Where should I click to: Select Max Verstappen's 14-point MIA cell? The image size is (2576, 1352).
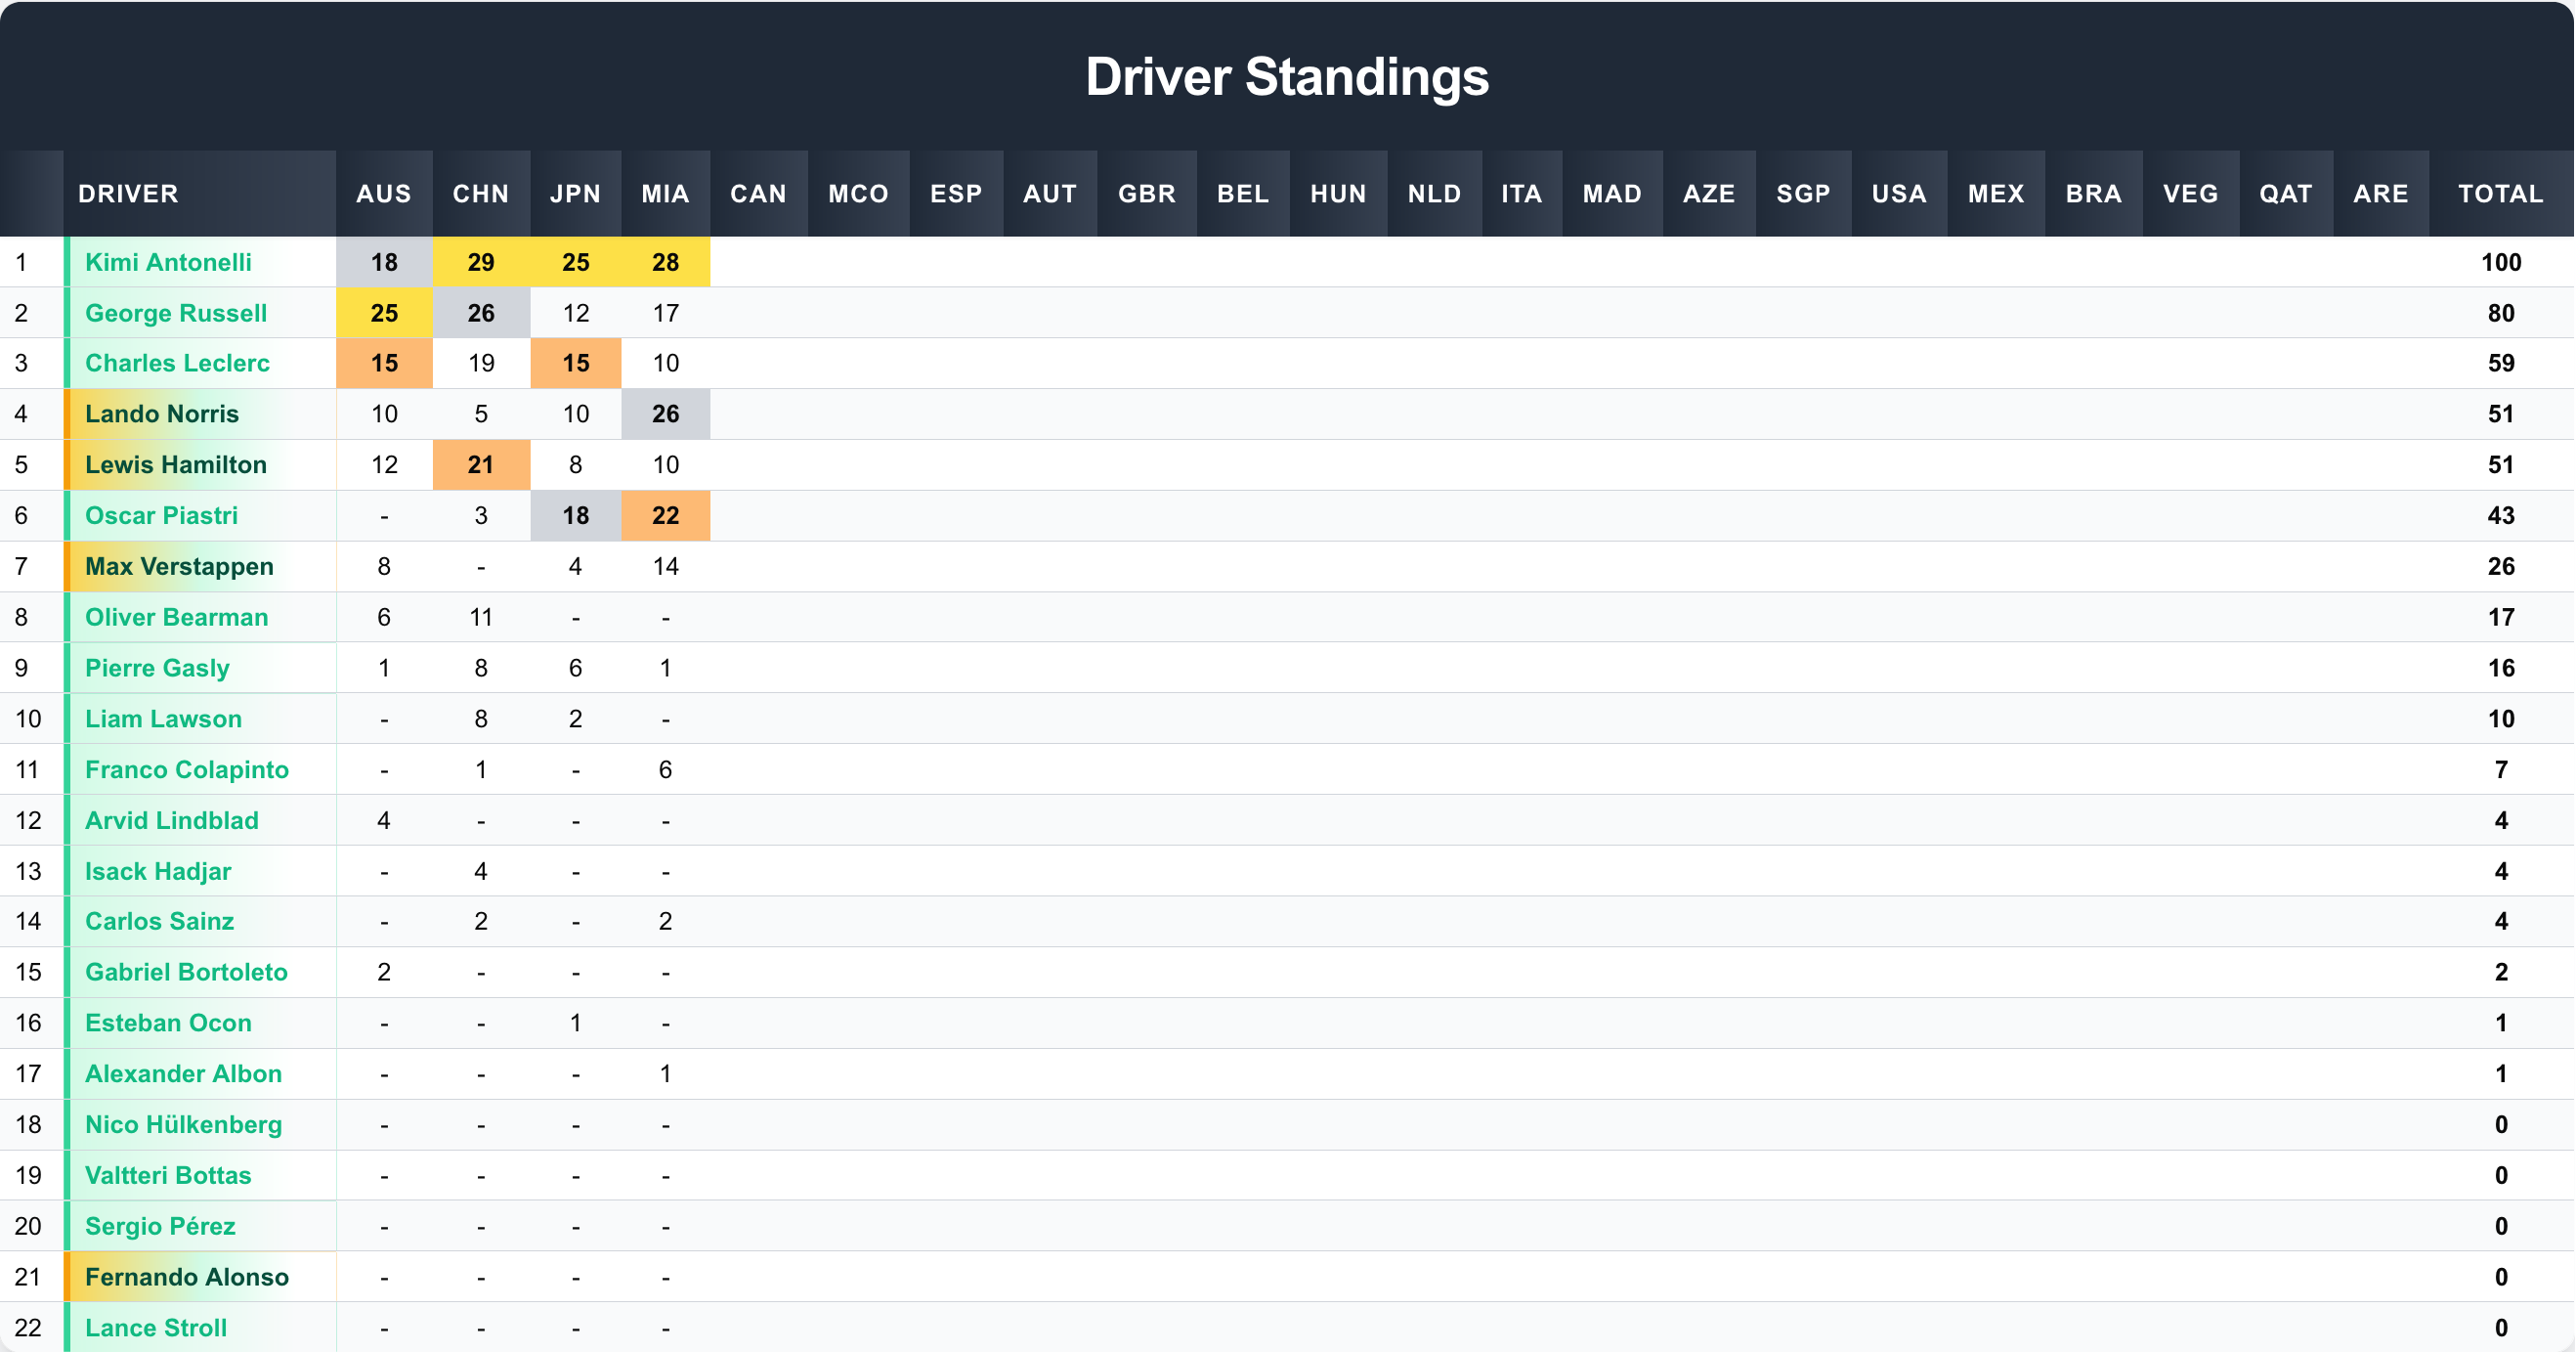[666, 567]
